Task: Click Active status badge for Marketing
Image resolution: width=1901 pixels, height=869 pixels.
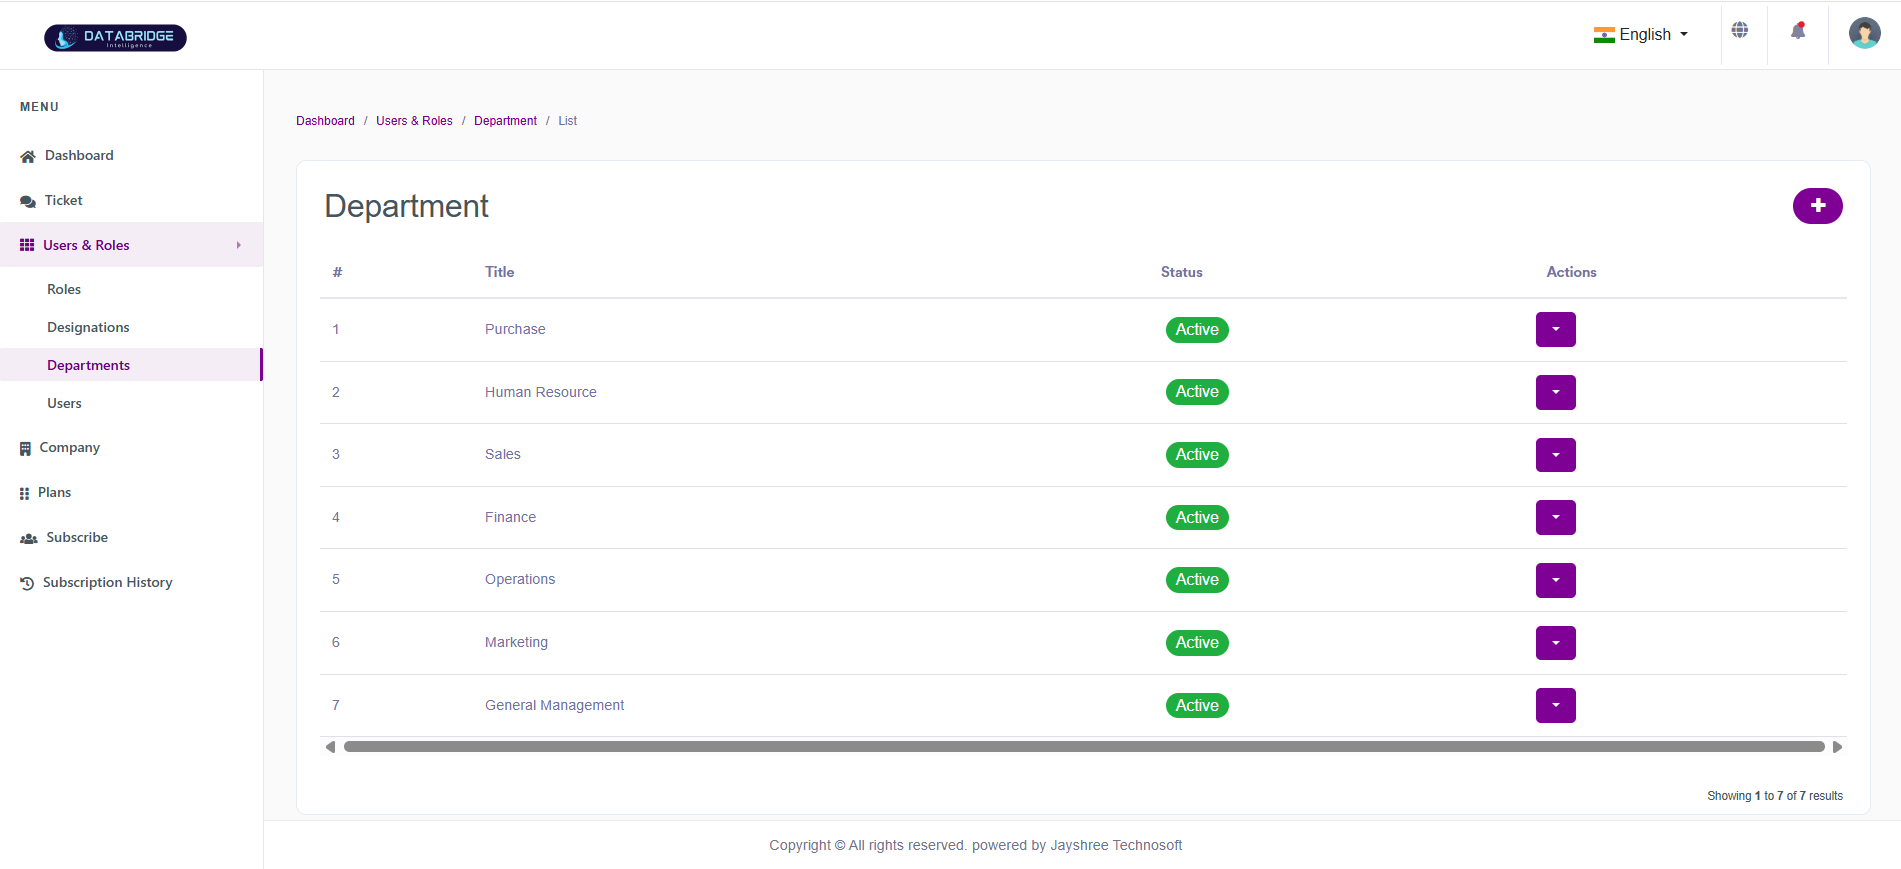Action: (1197, 643)
